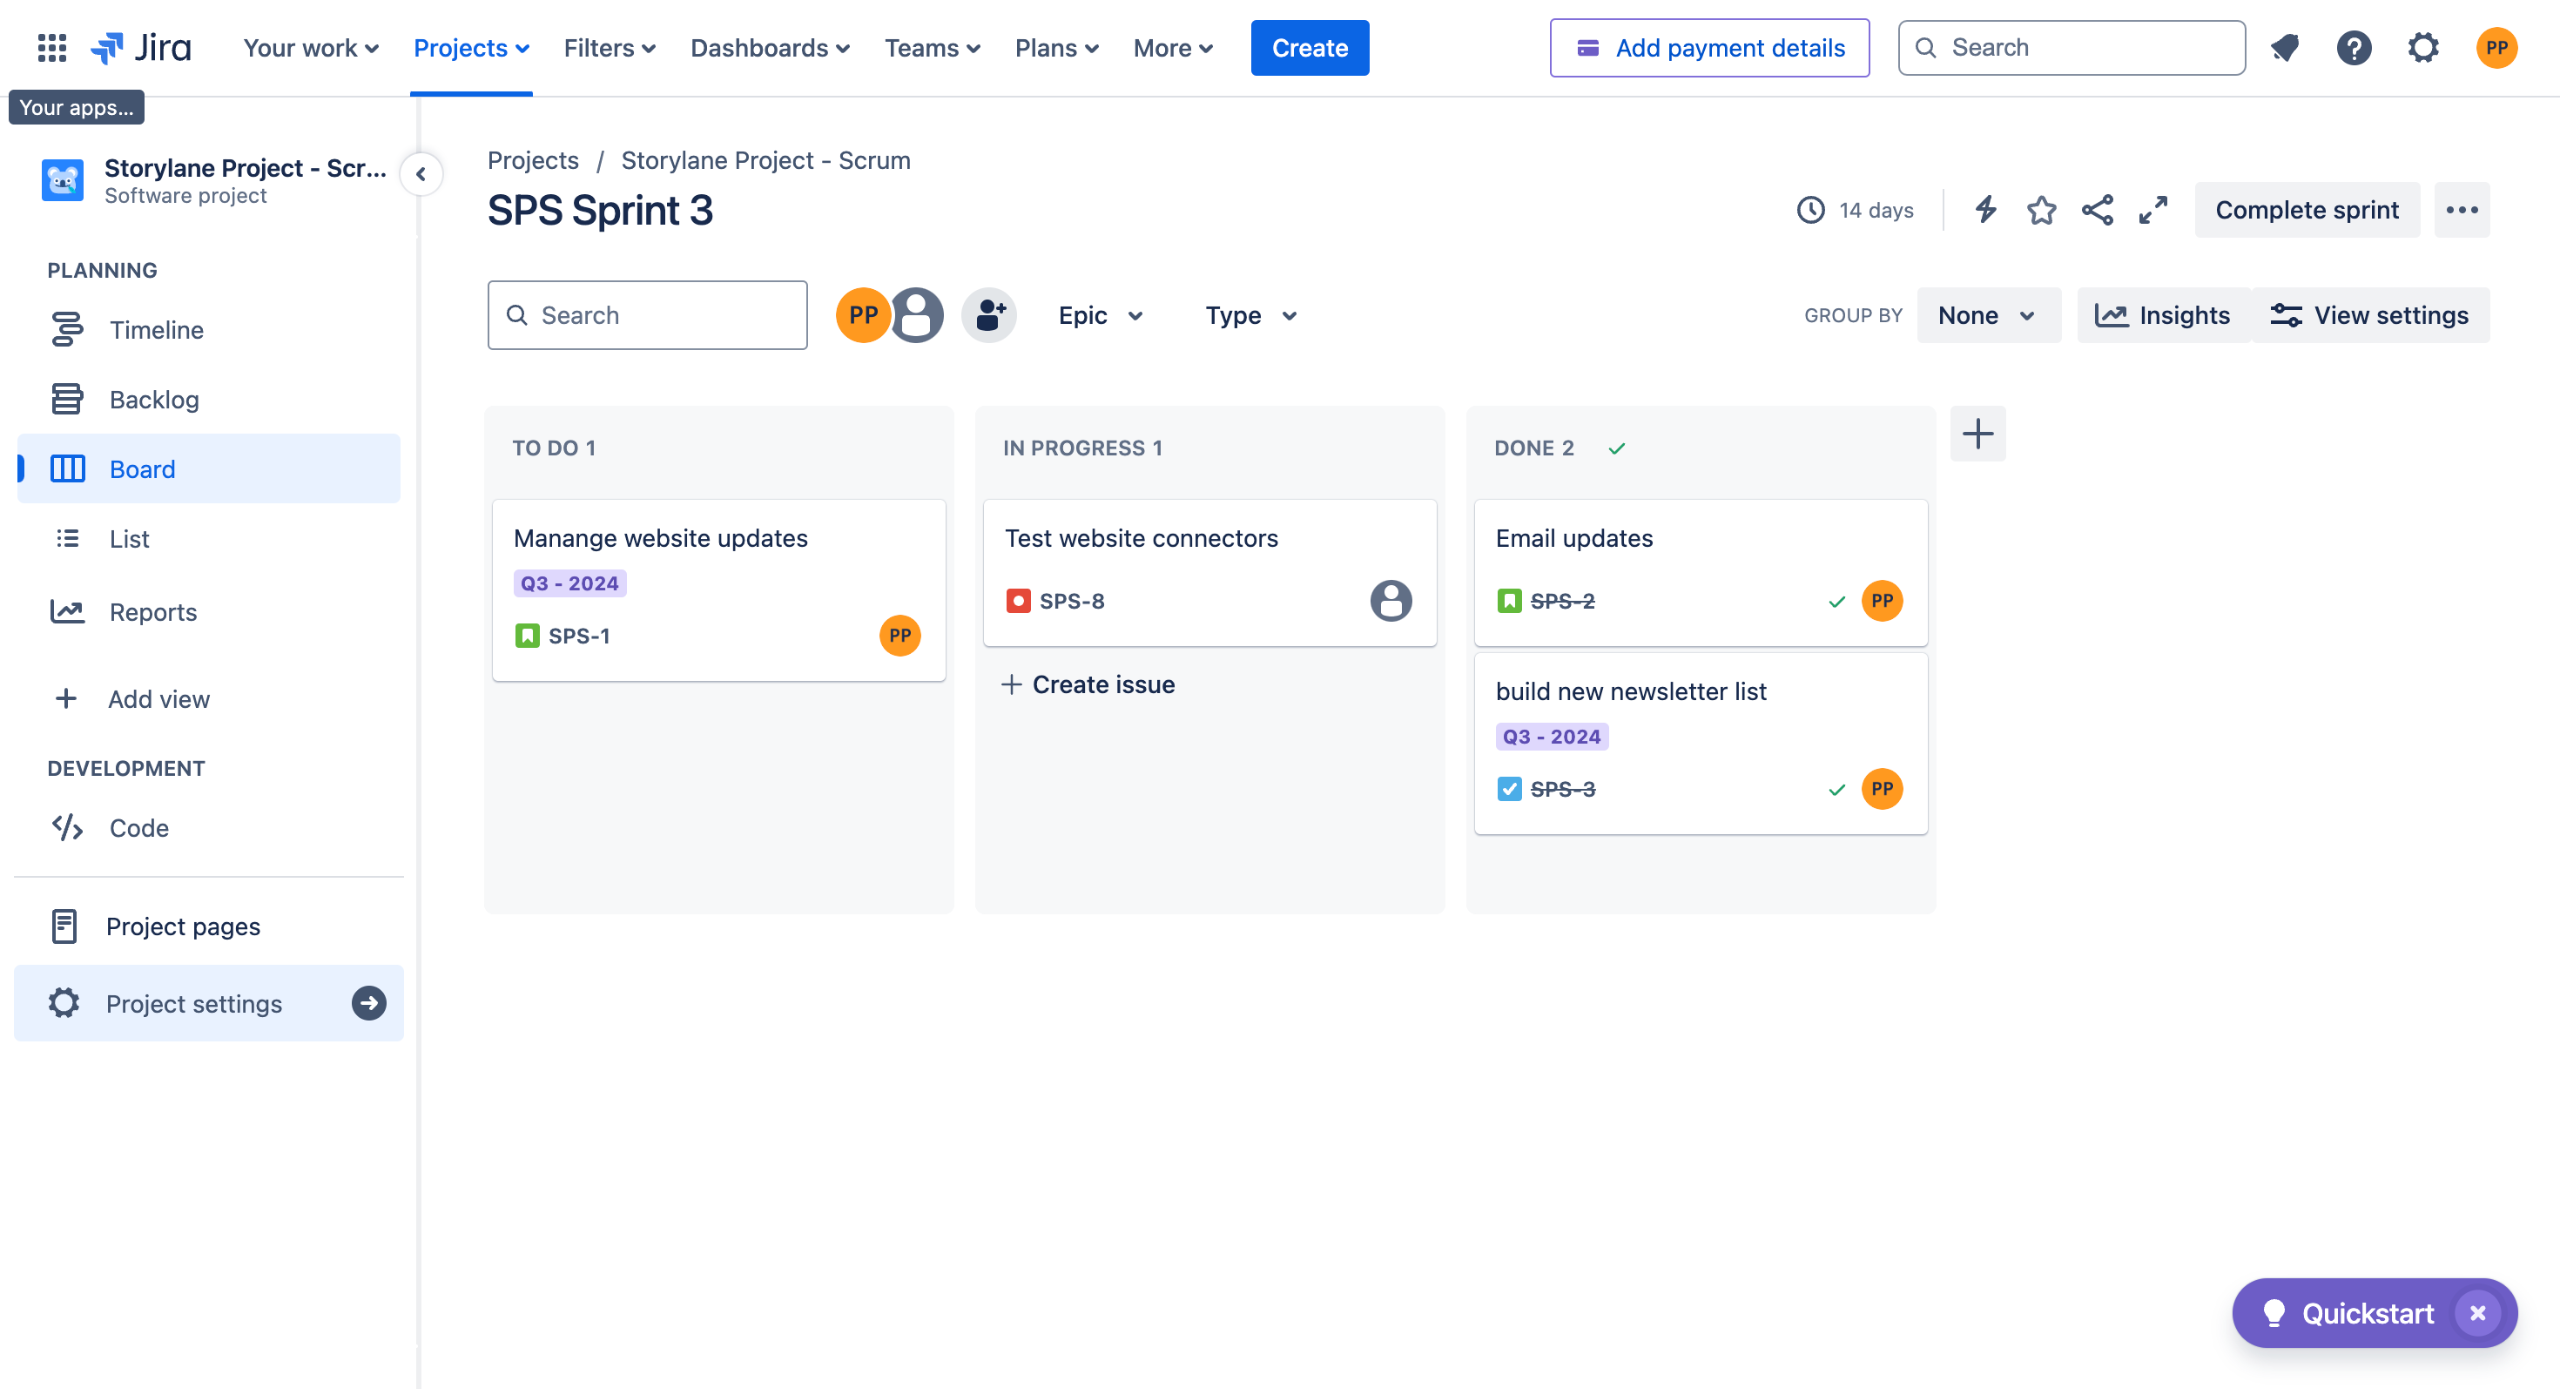
Task: Open the help question mark icon
Action: point(2354,47)
